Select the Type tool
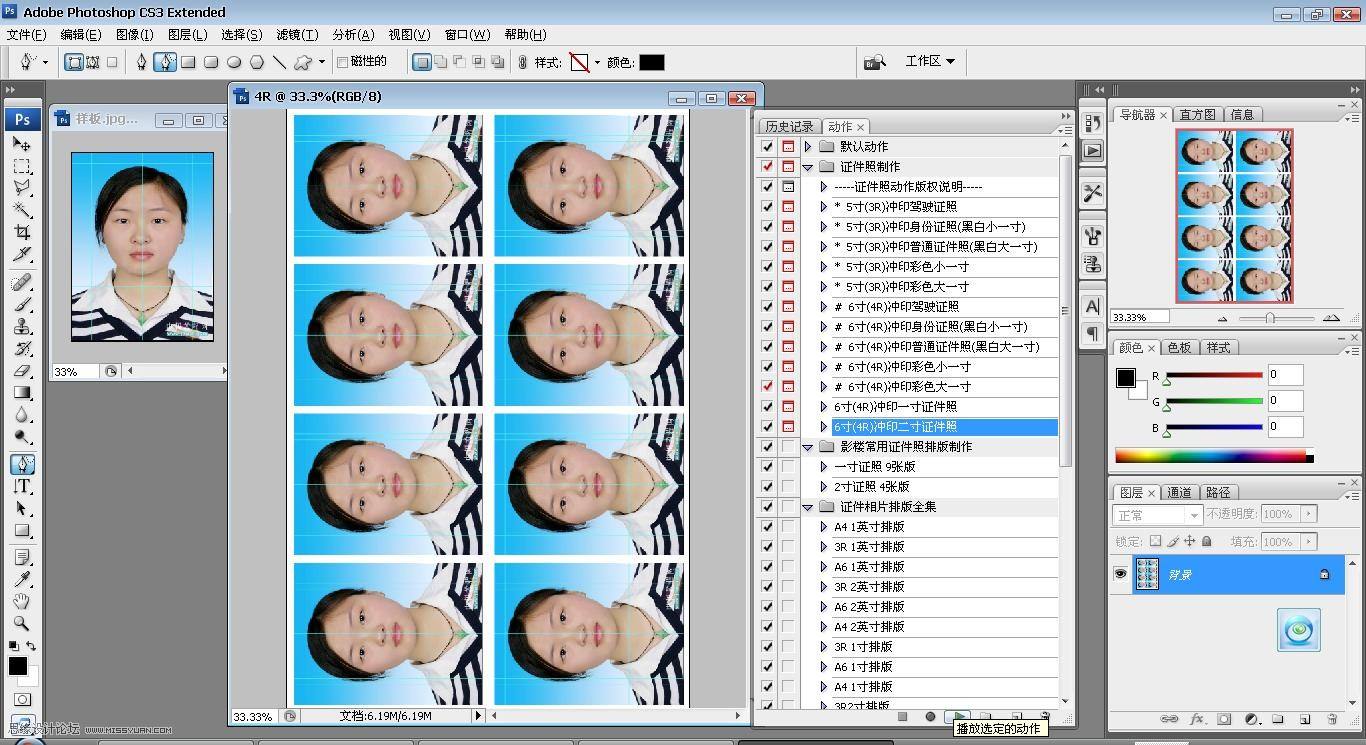 click(x=22, y=486)
